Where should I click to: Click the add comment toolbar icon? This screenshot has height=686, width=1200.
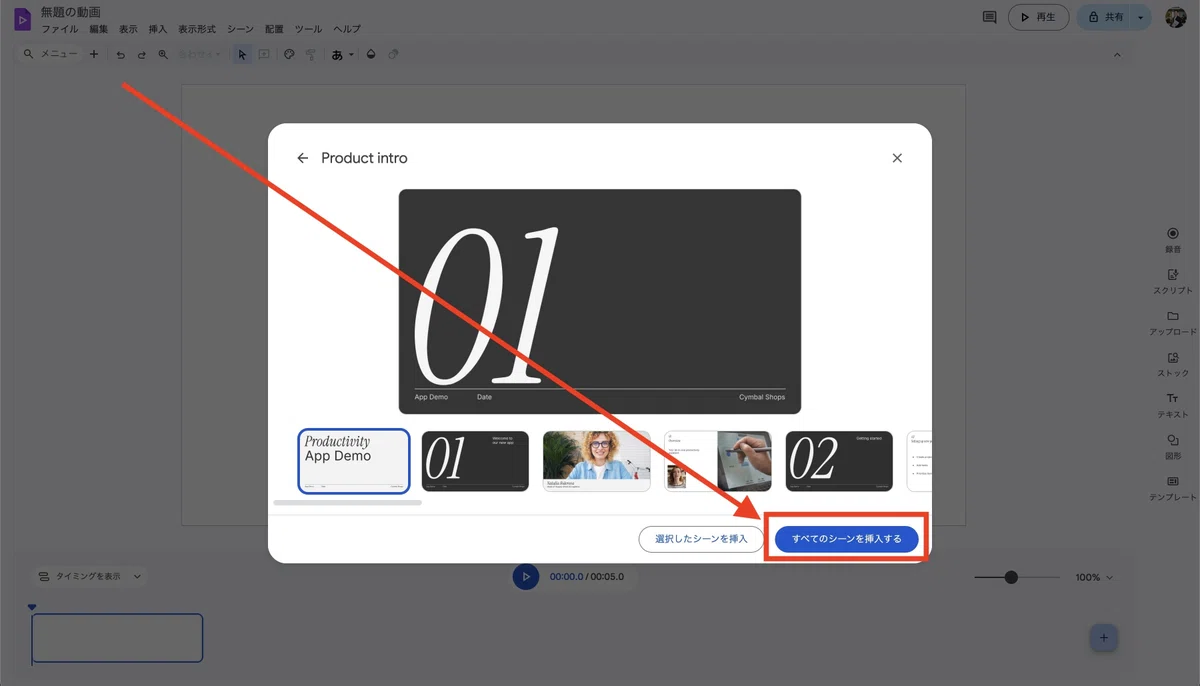click(264, 55)
